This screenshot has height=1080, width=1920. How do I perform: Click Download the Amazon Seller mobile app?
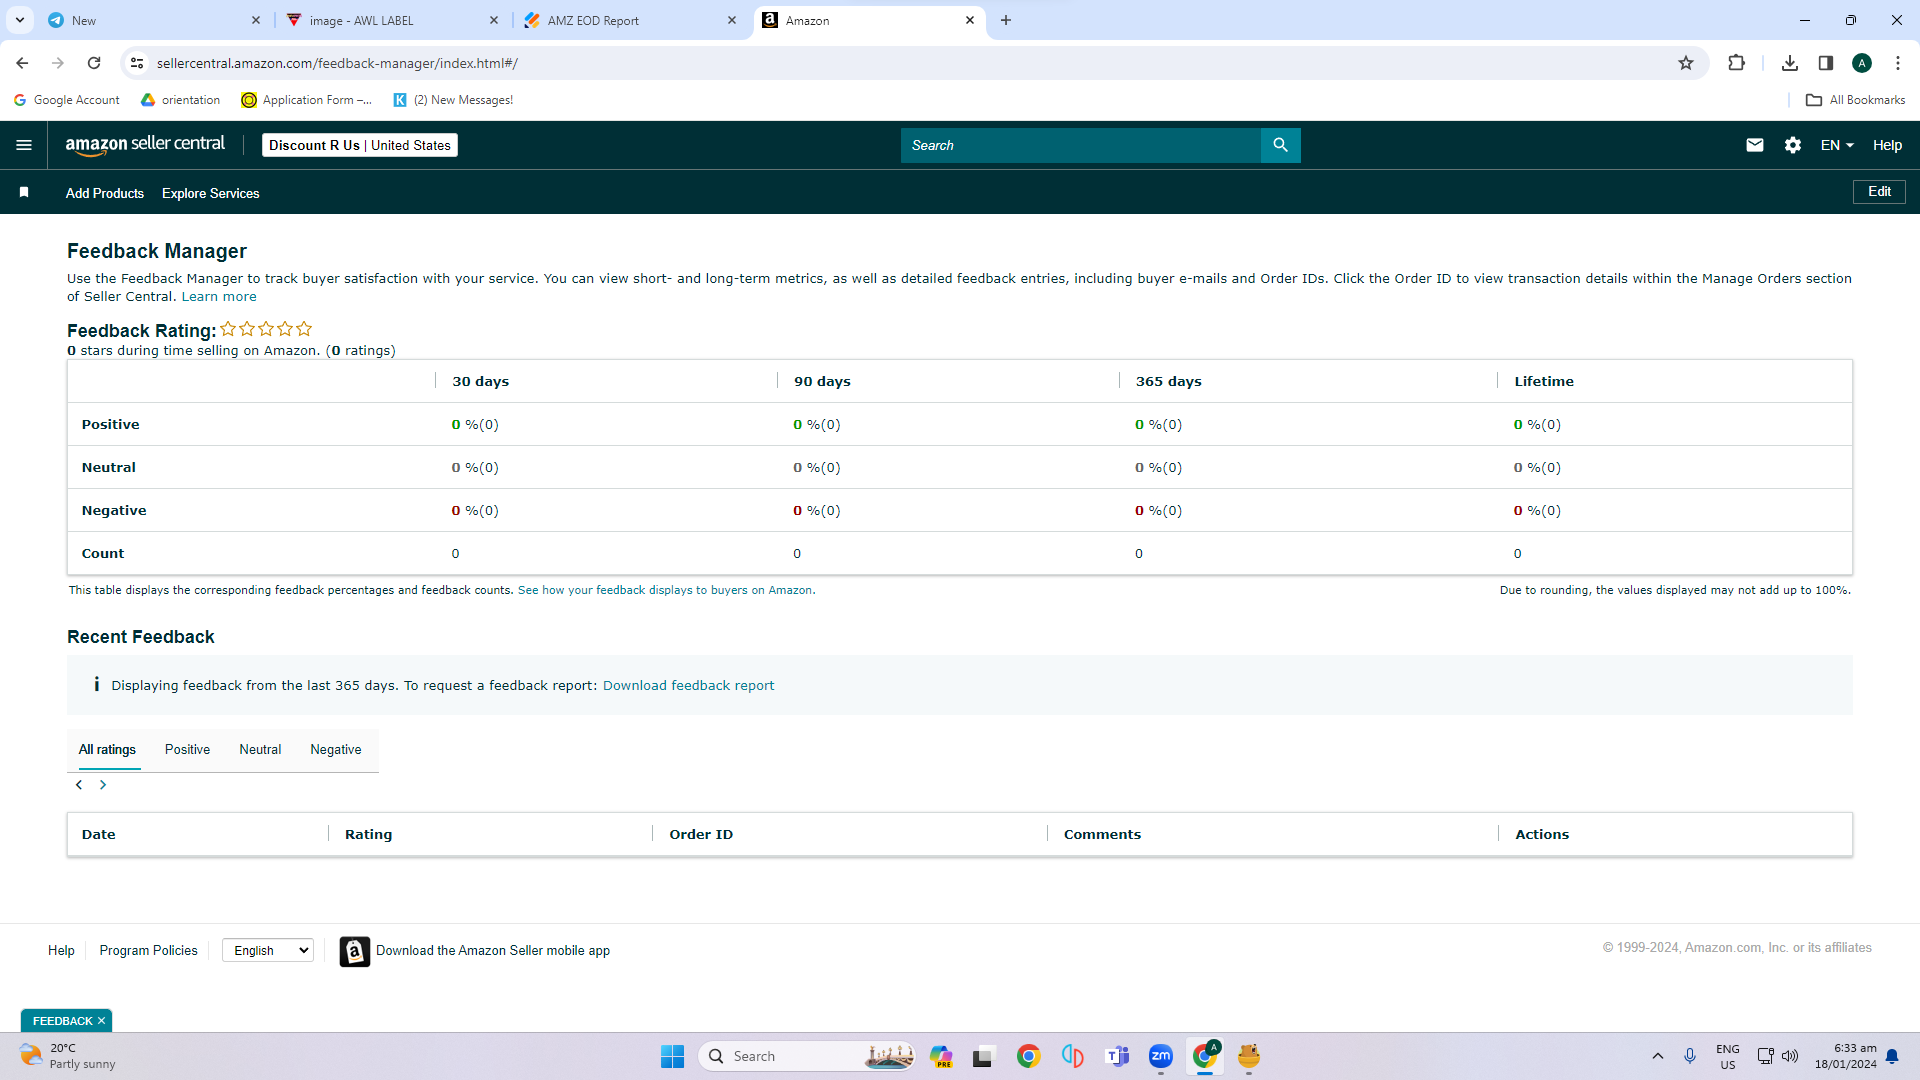(493, 951)
